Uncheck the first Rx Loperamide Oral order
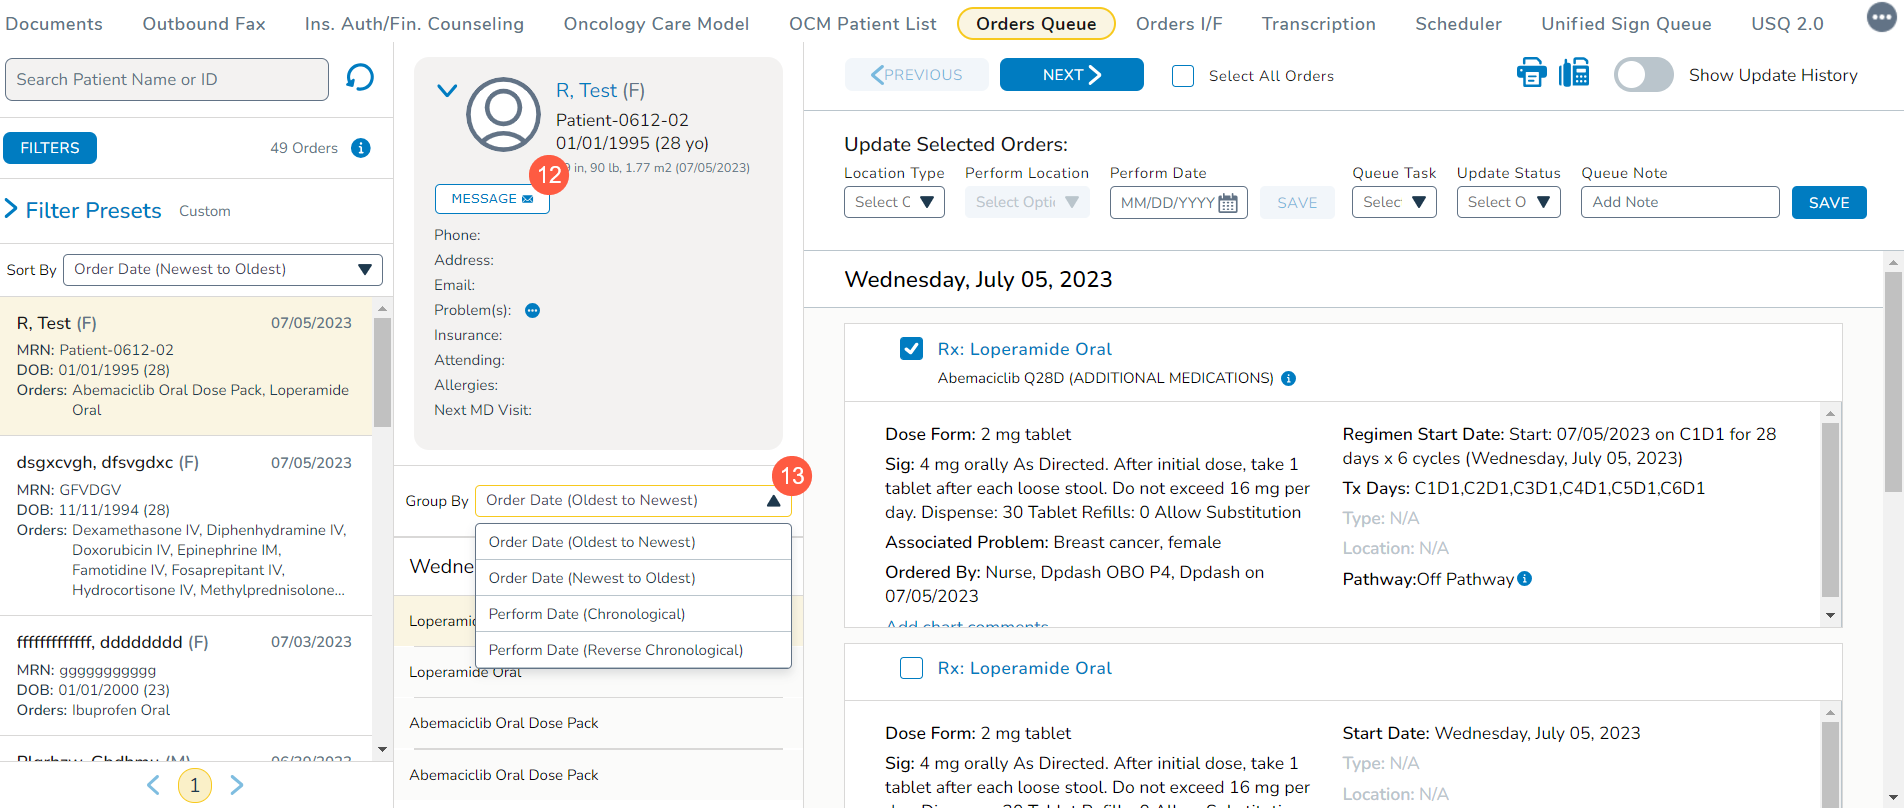The image size is (1904, 808). point(911,349)
